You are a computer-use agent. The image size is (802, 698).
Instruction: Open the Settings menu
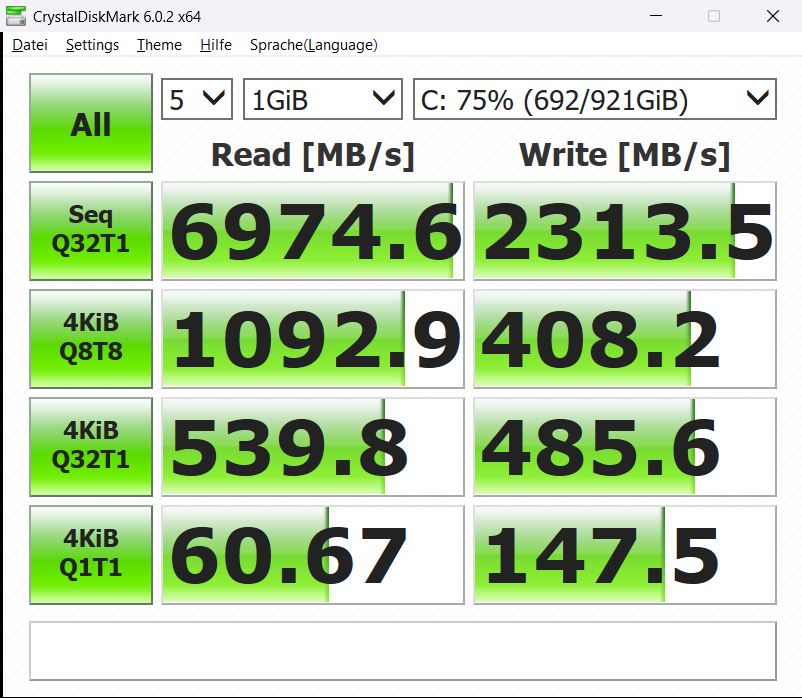pyautogui.click(x=92, y=45)
